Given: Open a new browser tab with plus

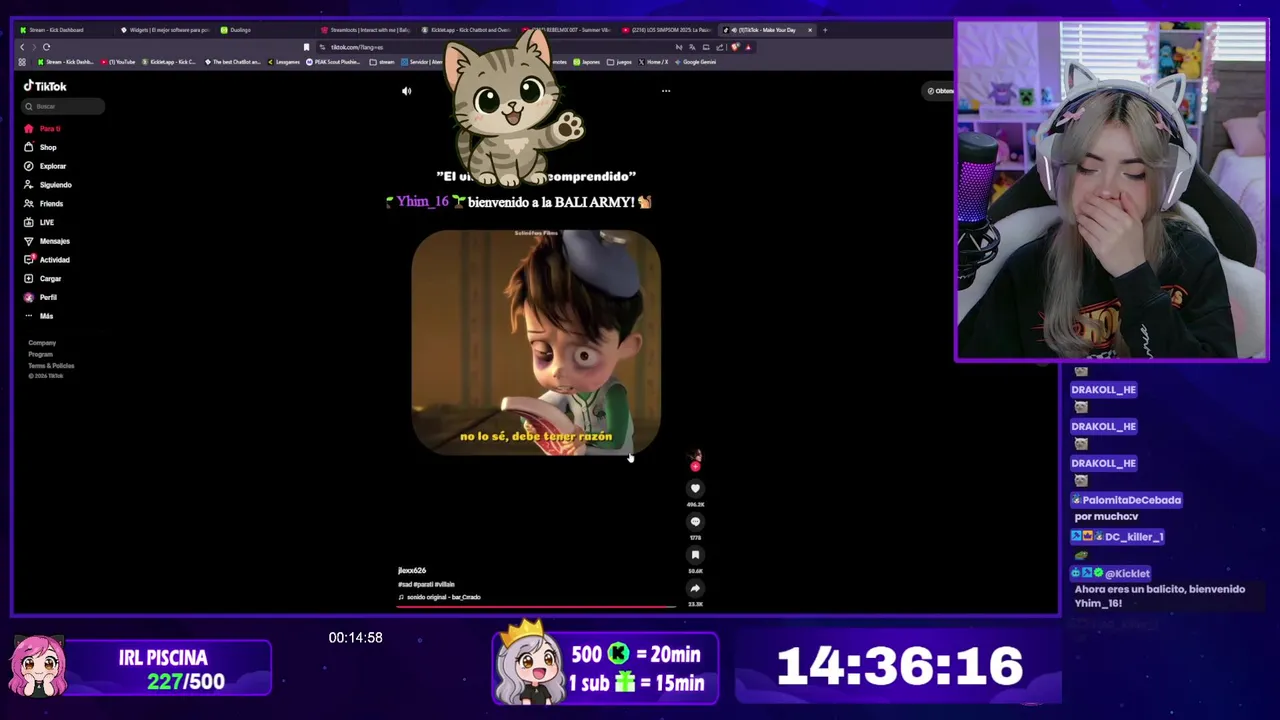Looking at the screenshot, I should tap(825, 30).
